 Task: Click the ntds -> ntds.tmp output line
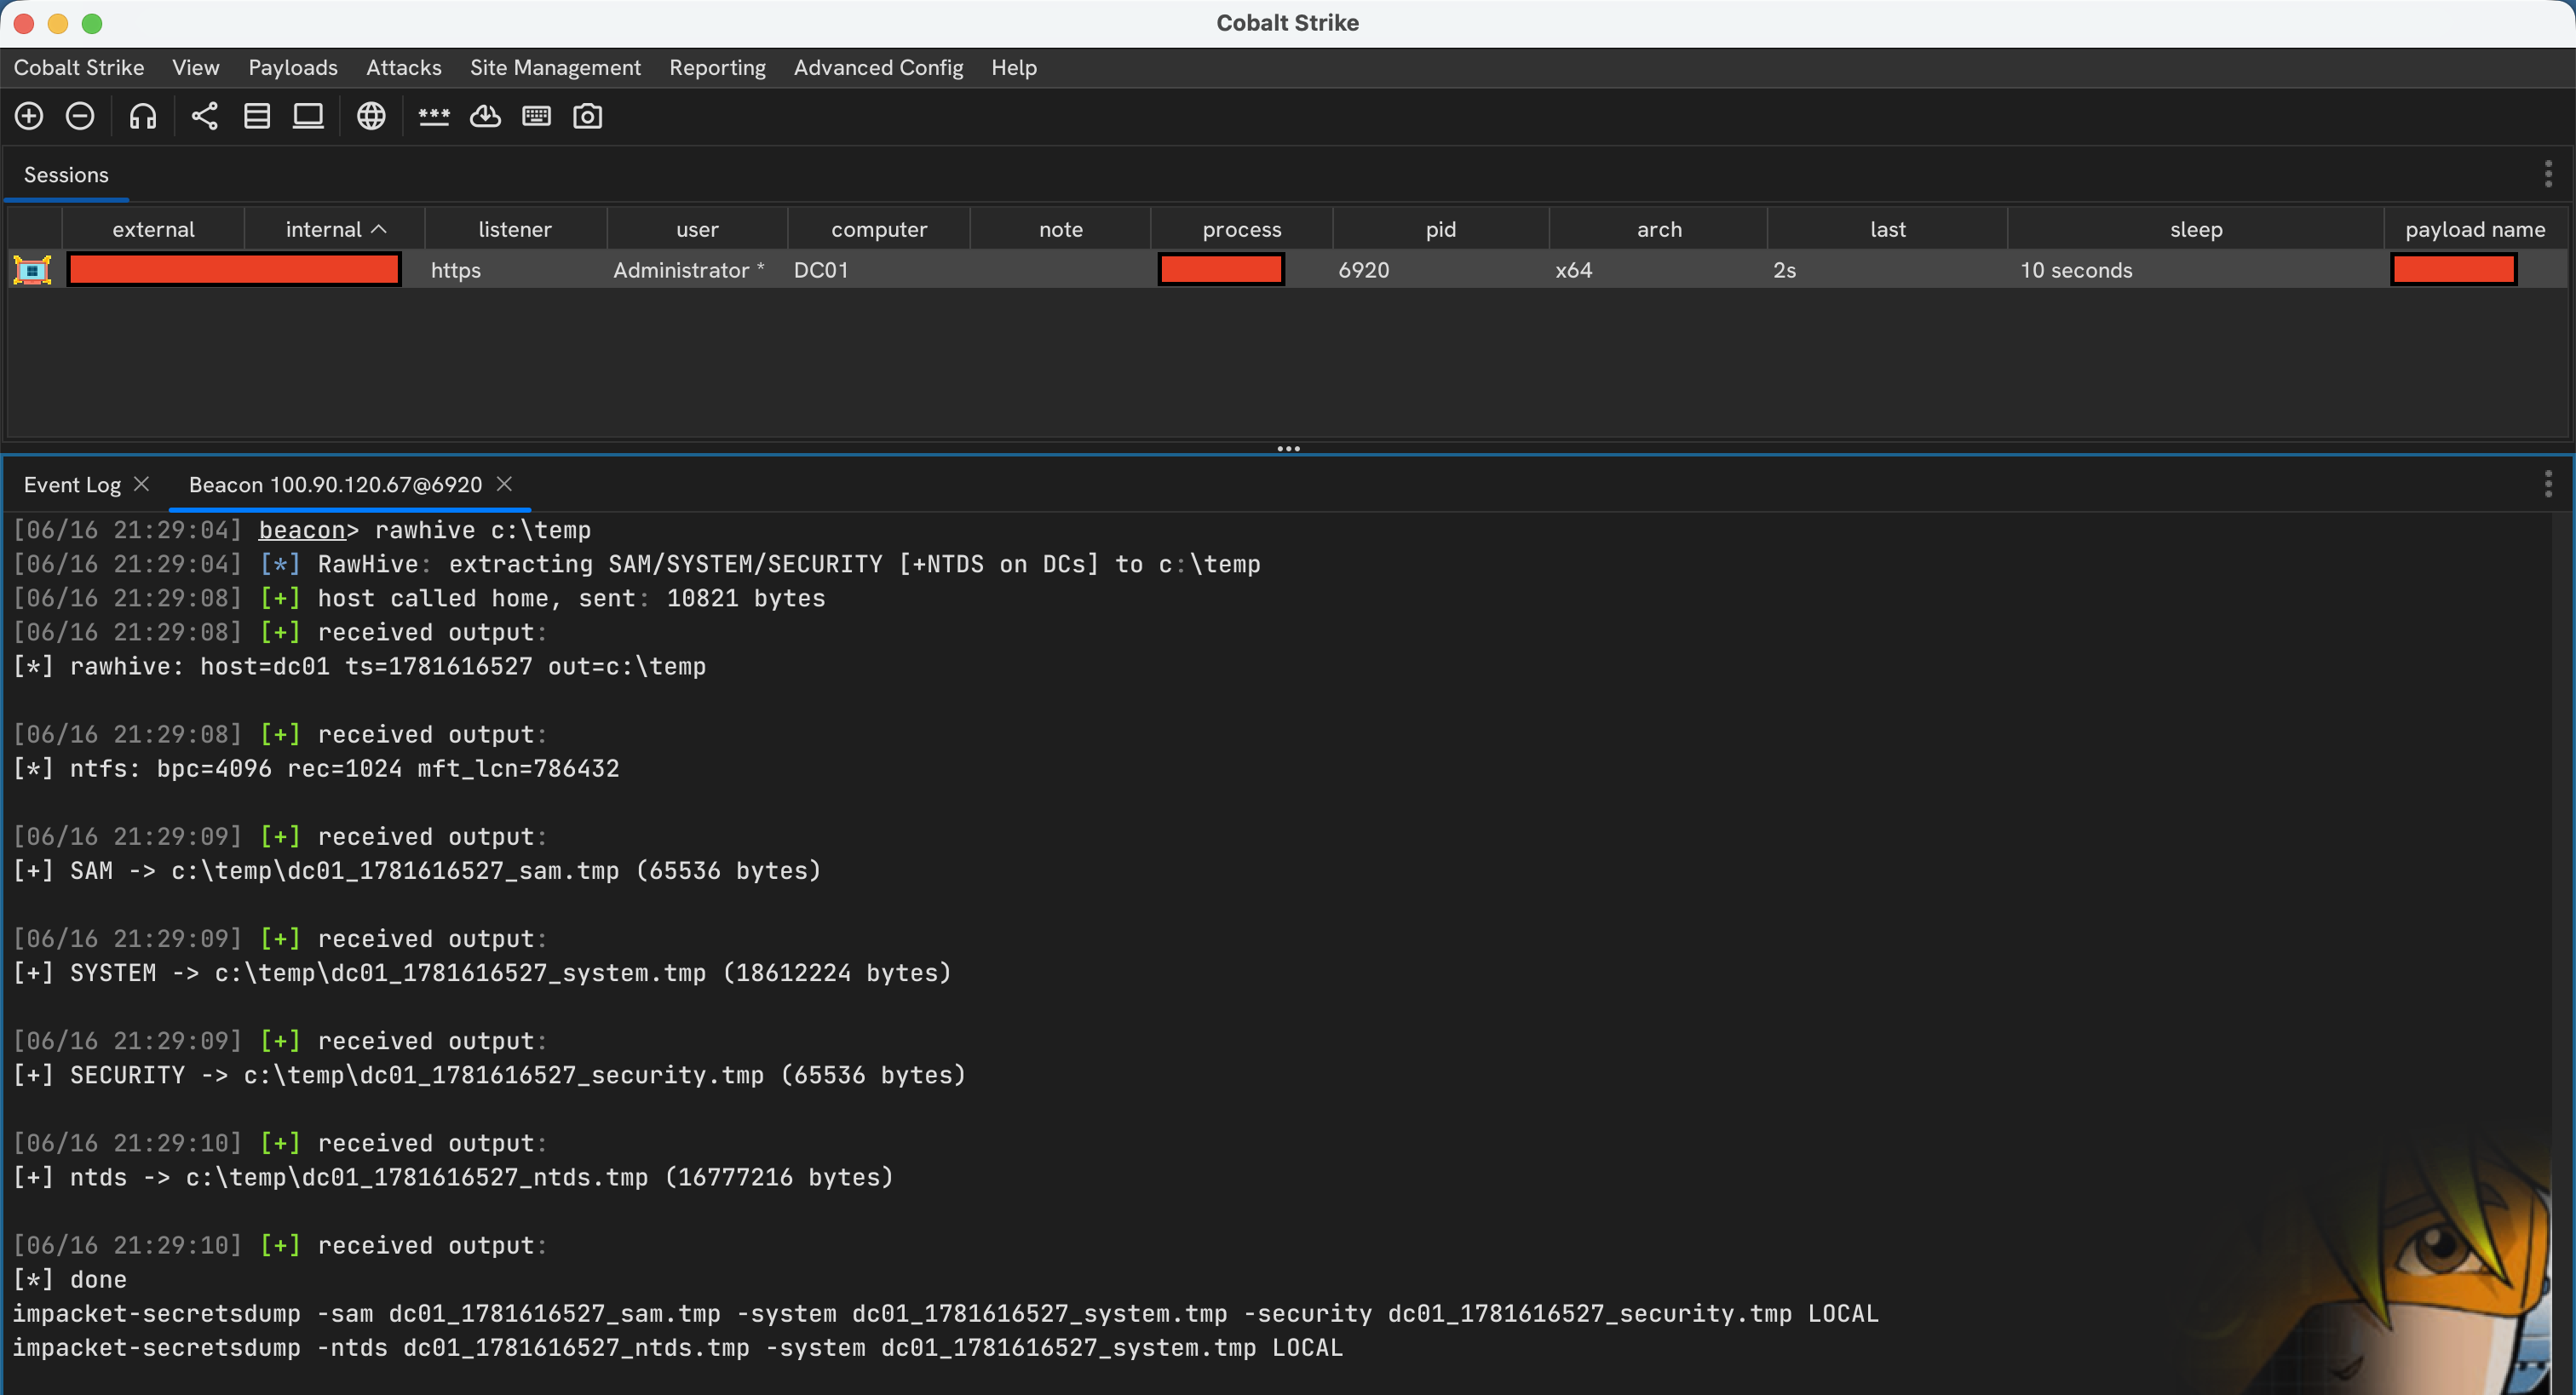pyautogui.click(x=453, y=1177)
